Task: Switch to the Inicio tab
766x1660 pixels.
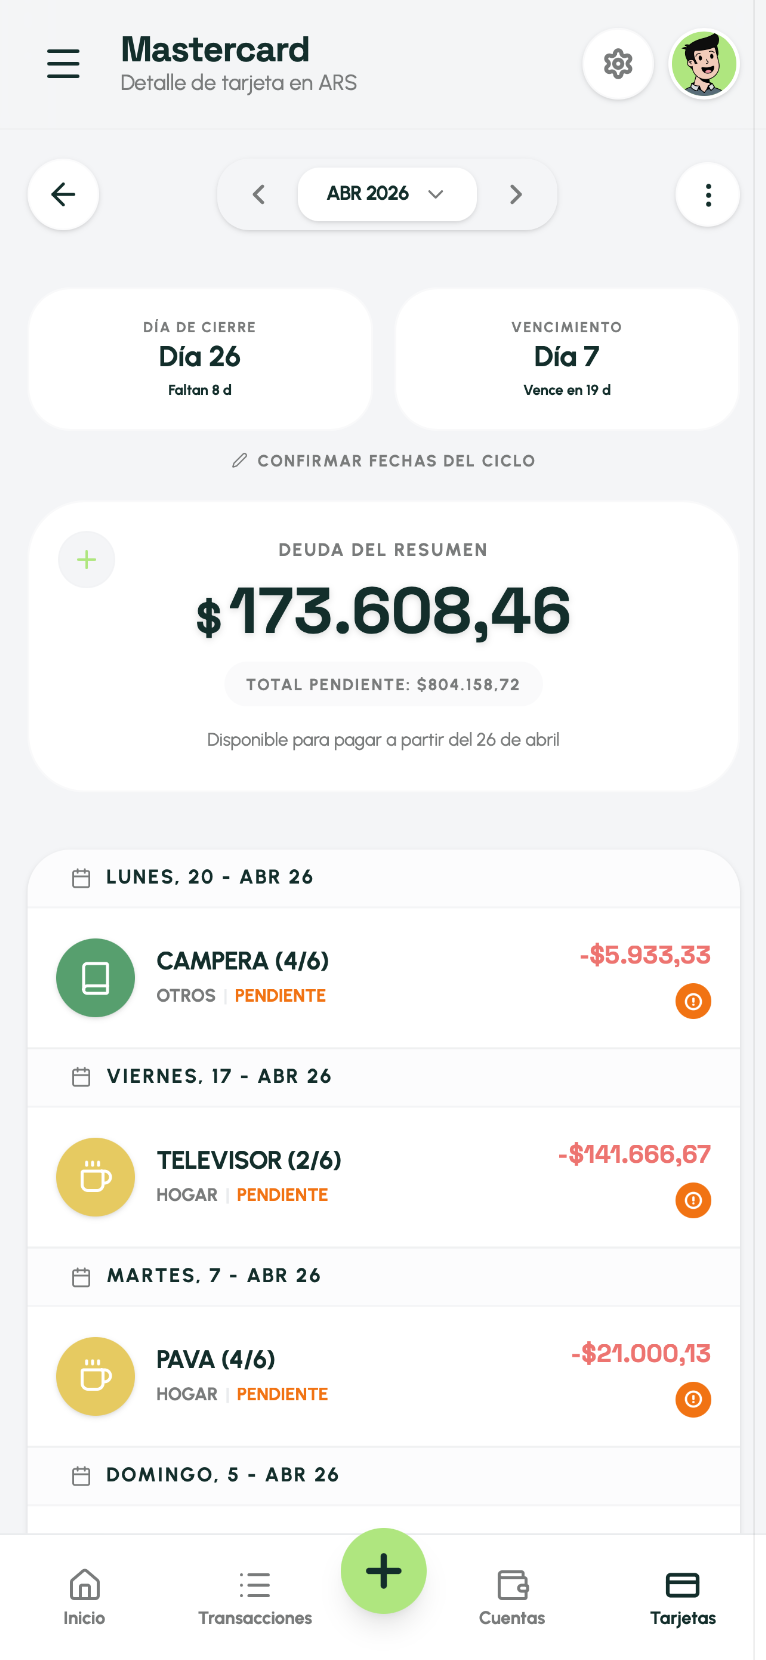Action: click(x=84, y=1597)
